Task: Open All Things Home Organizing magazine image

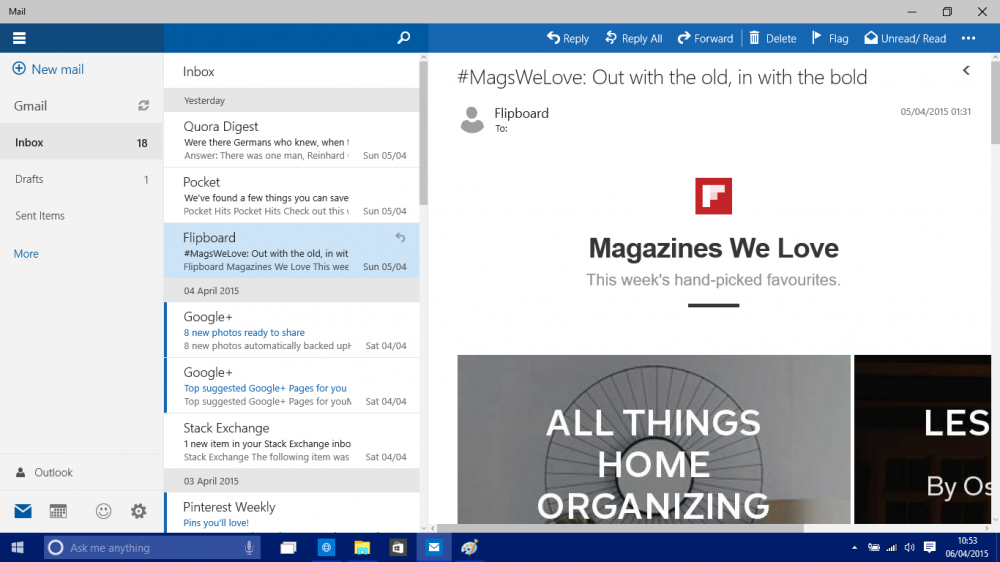Action: 654,440
